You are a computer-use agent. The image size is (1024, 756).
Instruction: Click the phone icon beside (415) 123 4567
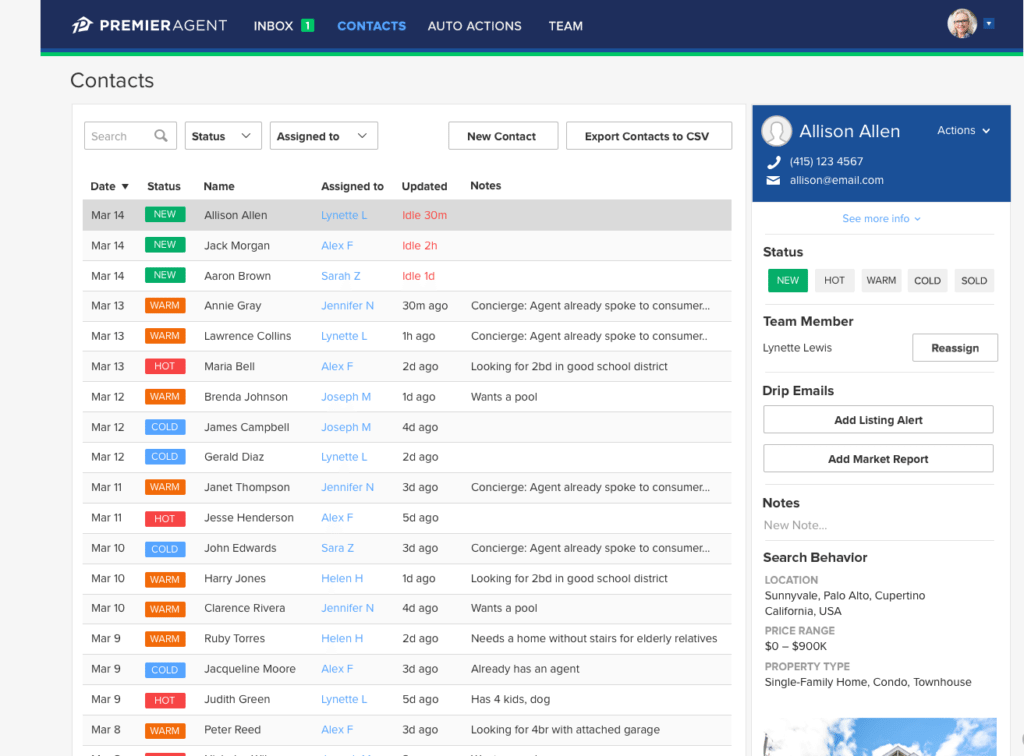tap(772, 161)
